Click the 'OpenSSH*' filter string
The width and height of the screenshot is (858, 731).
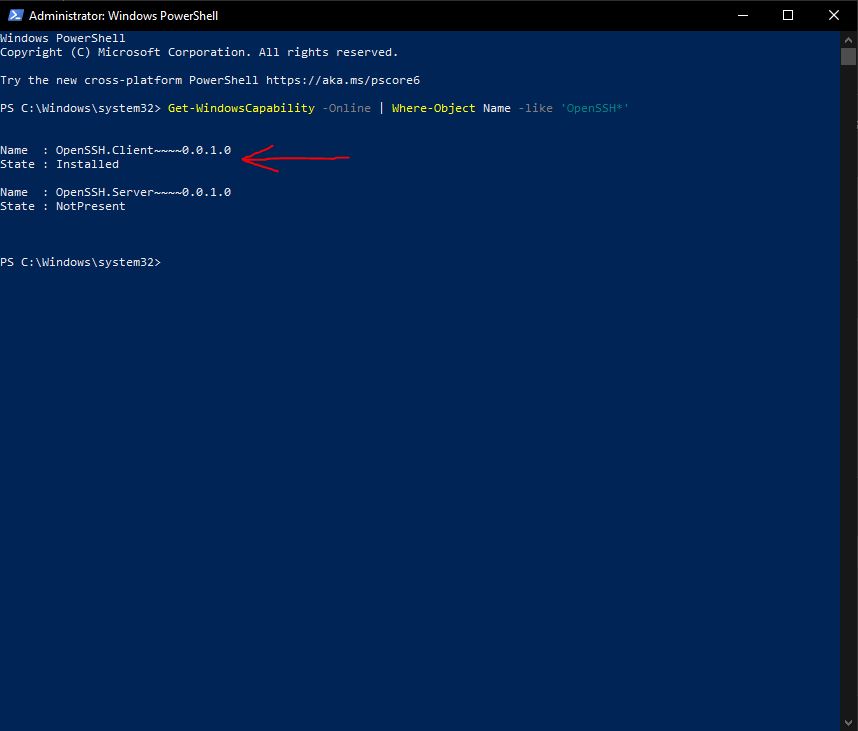click(x=594, y=108)
